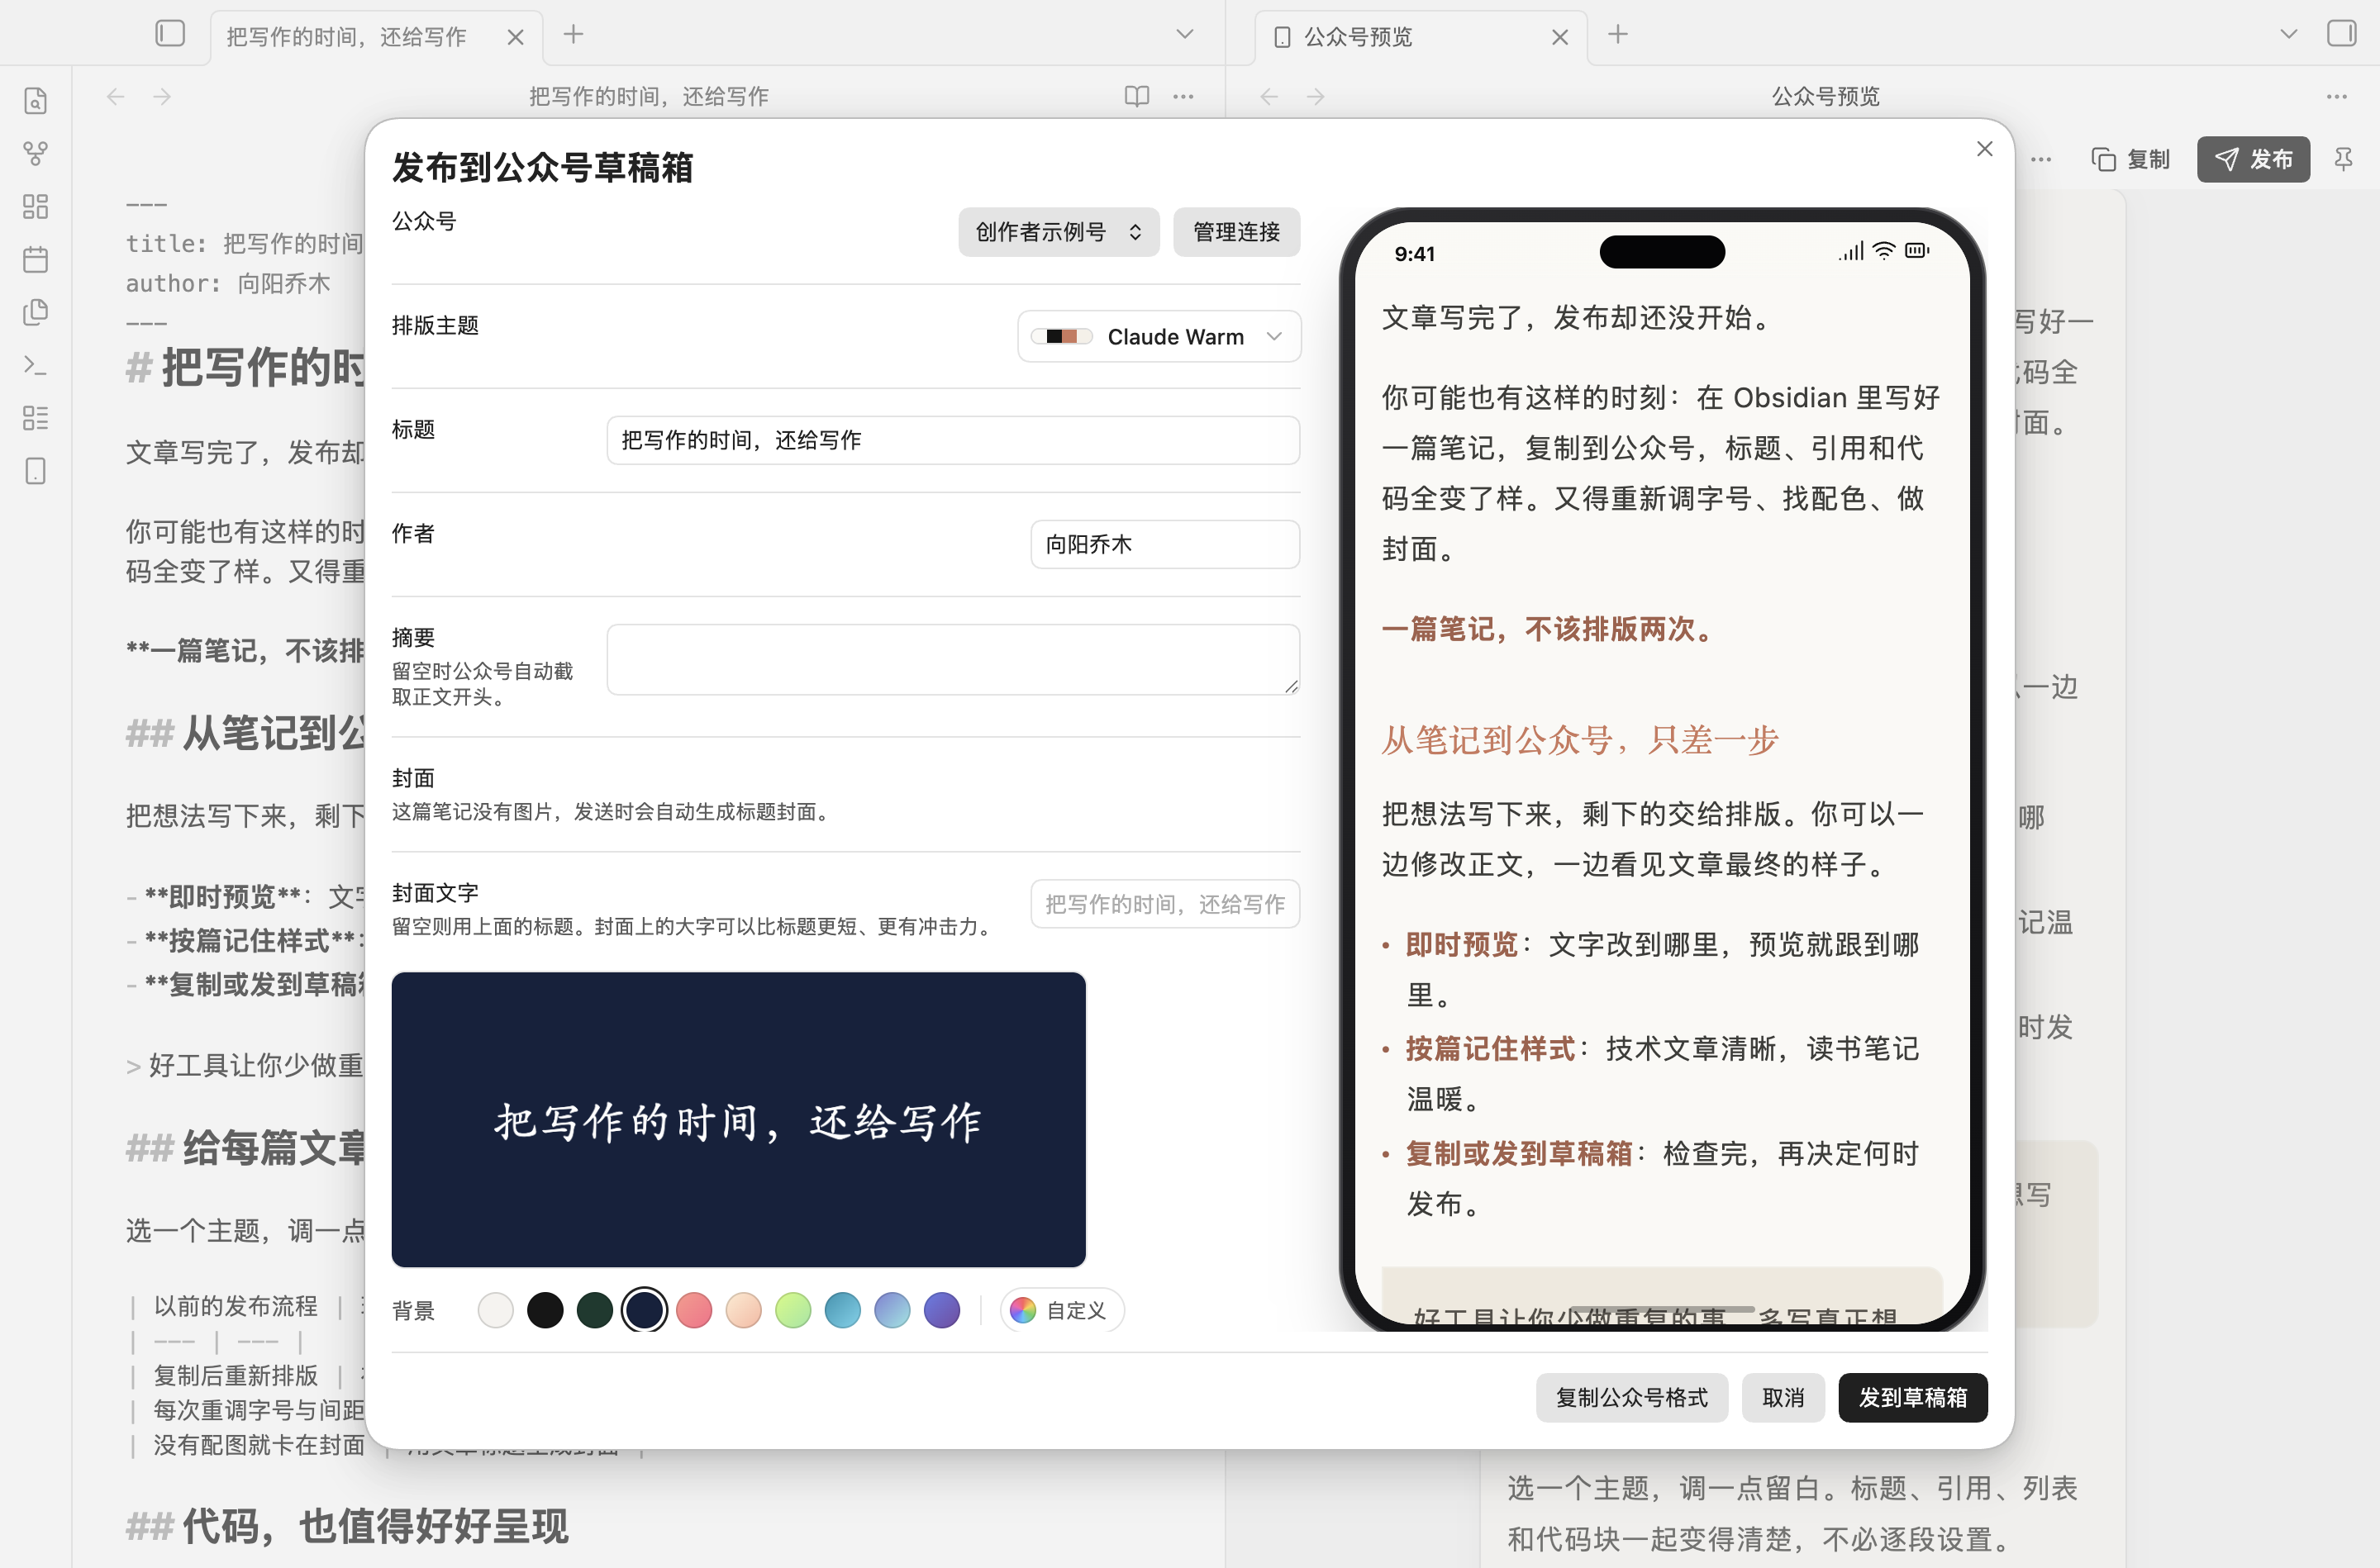The width and height of the screenshot is (2380, 1568).
Task: Click the 复制 button in preview toolbar
Action: pyautogui.click(x=2131, y=159)
